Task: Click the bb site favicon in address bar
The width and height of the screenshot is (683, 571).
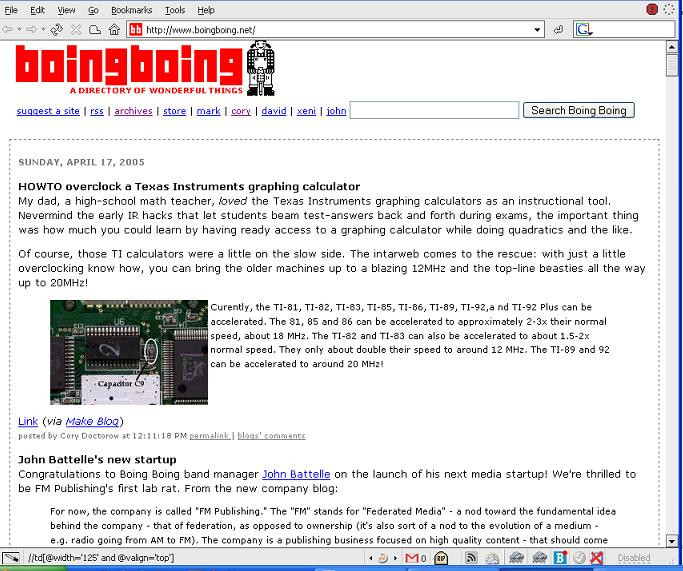Action: (x=136, y=30)
